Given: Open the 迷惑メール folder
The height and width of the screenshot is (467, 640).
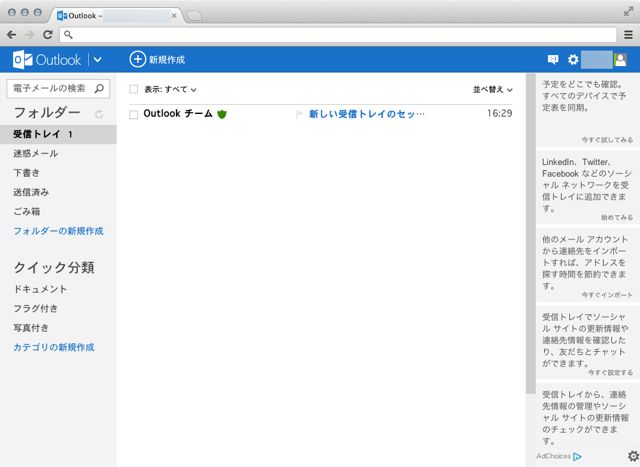Looking at the screenshot, I should click(x=36, y=153).
